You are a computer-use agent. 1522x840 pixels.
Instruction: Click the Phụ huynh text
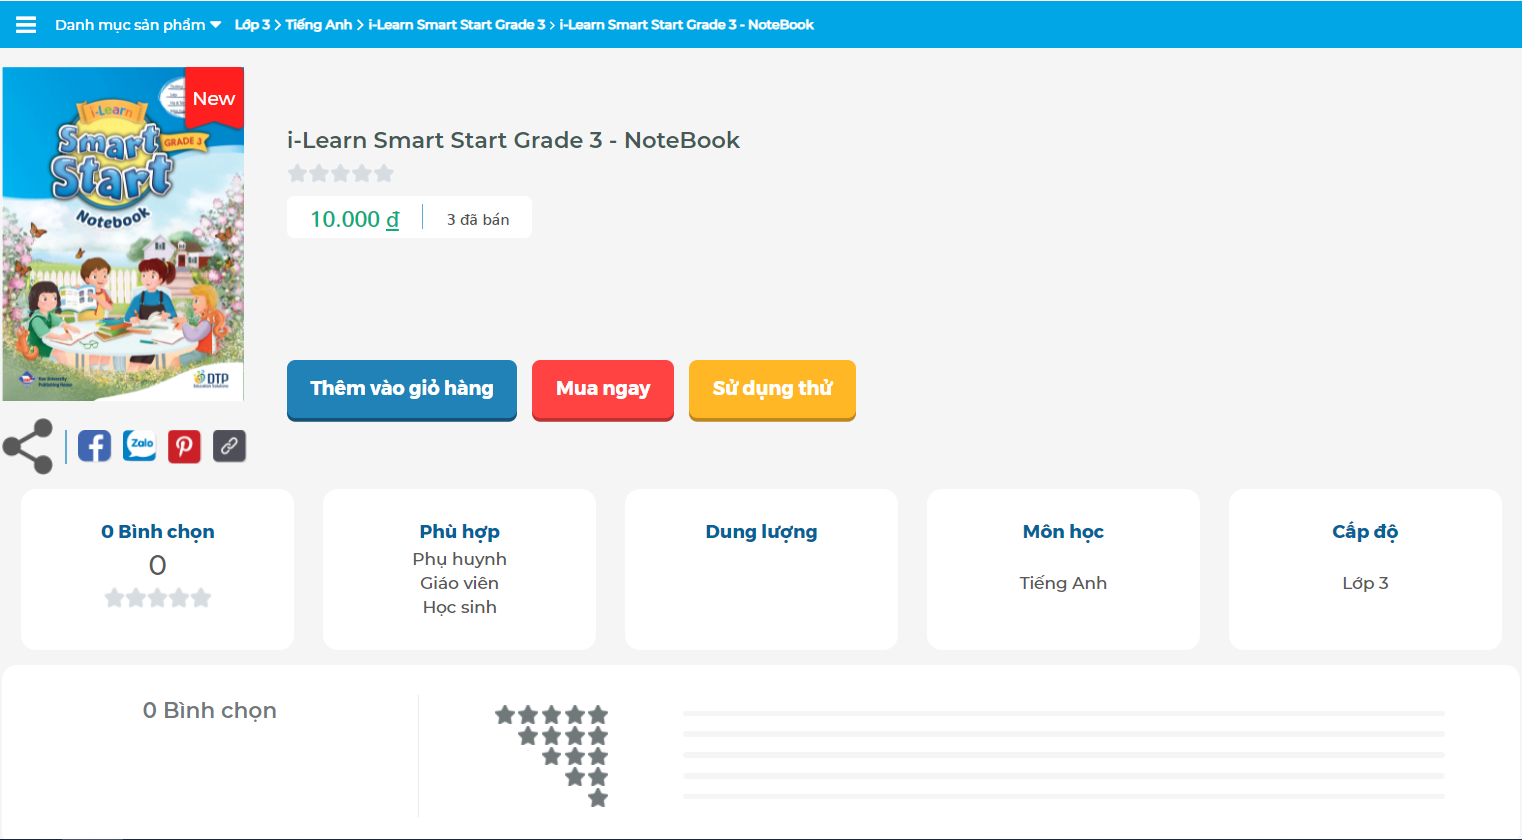coord(460,559)
